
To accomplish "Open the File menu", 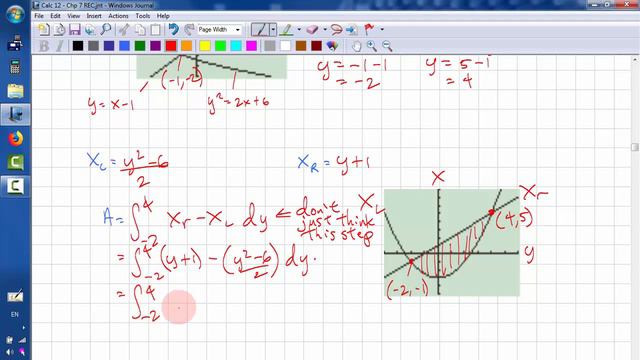I will coord(39,16).
